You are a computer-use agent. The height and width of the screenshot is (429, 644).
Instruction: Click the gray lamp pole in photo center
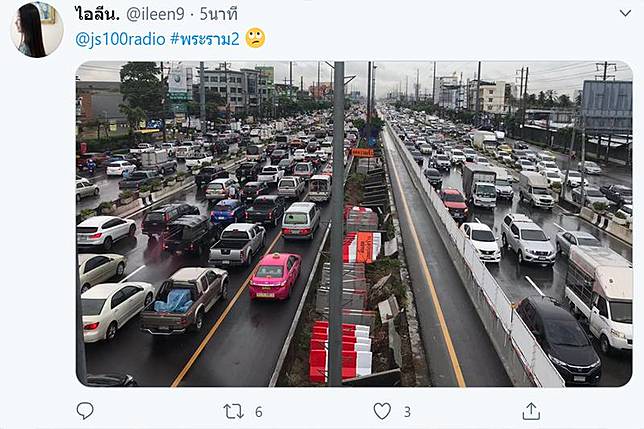tap(337, 224)
